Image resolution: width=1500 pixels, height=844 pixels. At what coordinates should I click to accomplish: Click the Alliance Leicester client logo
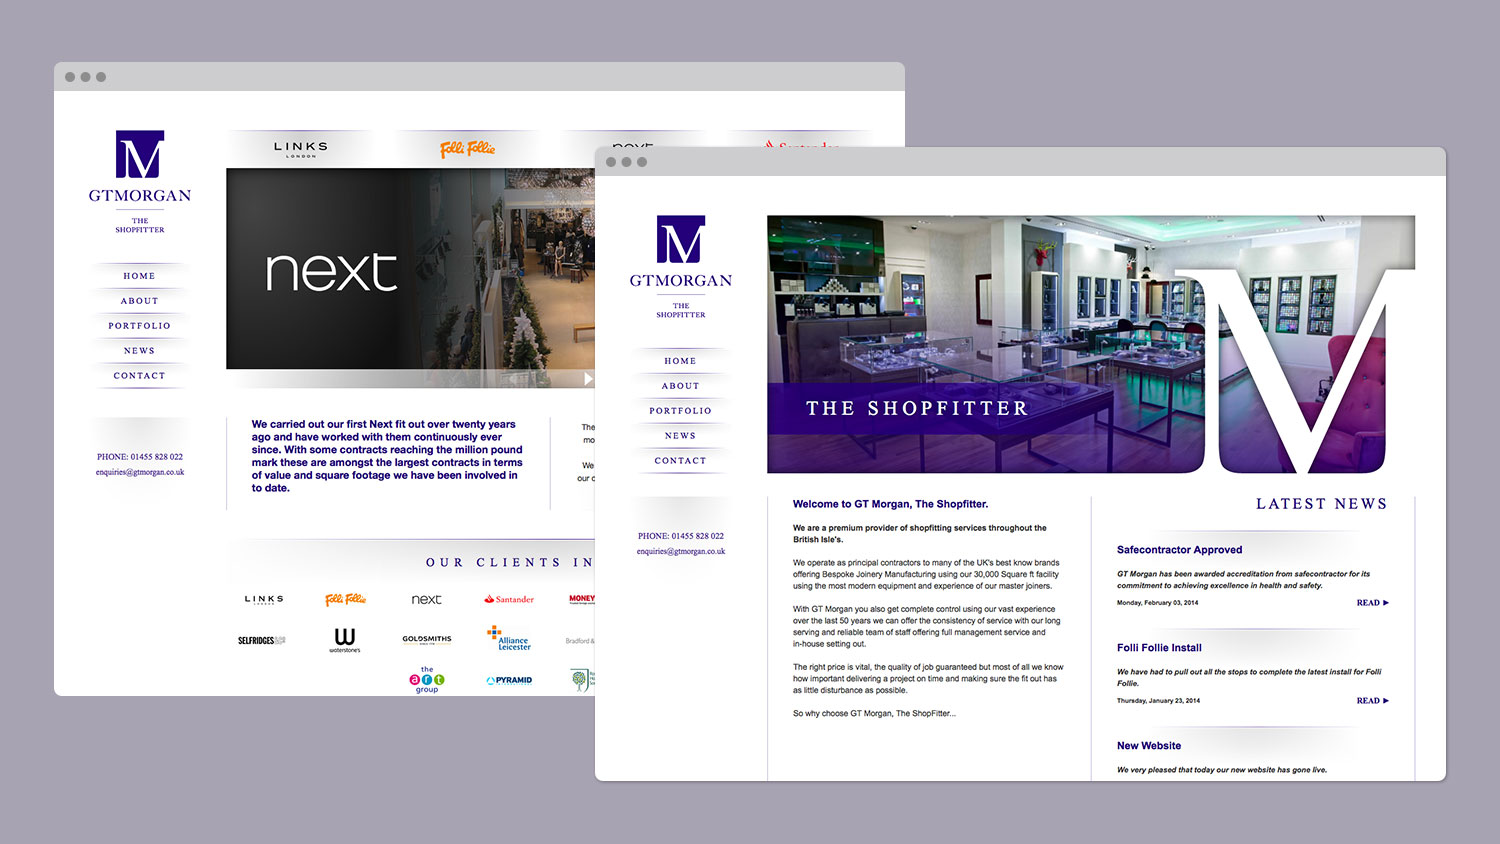point(510,638)
